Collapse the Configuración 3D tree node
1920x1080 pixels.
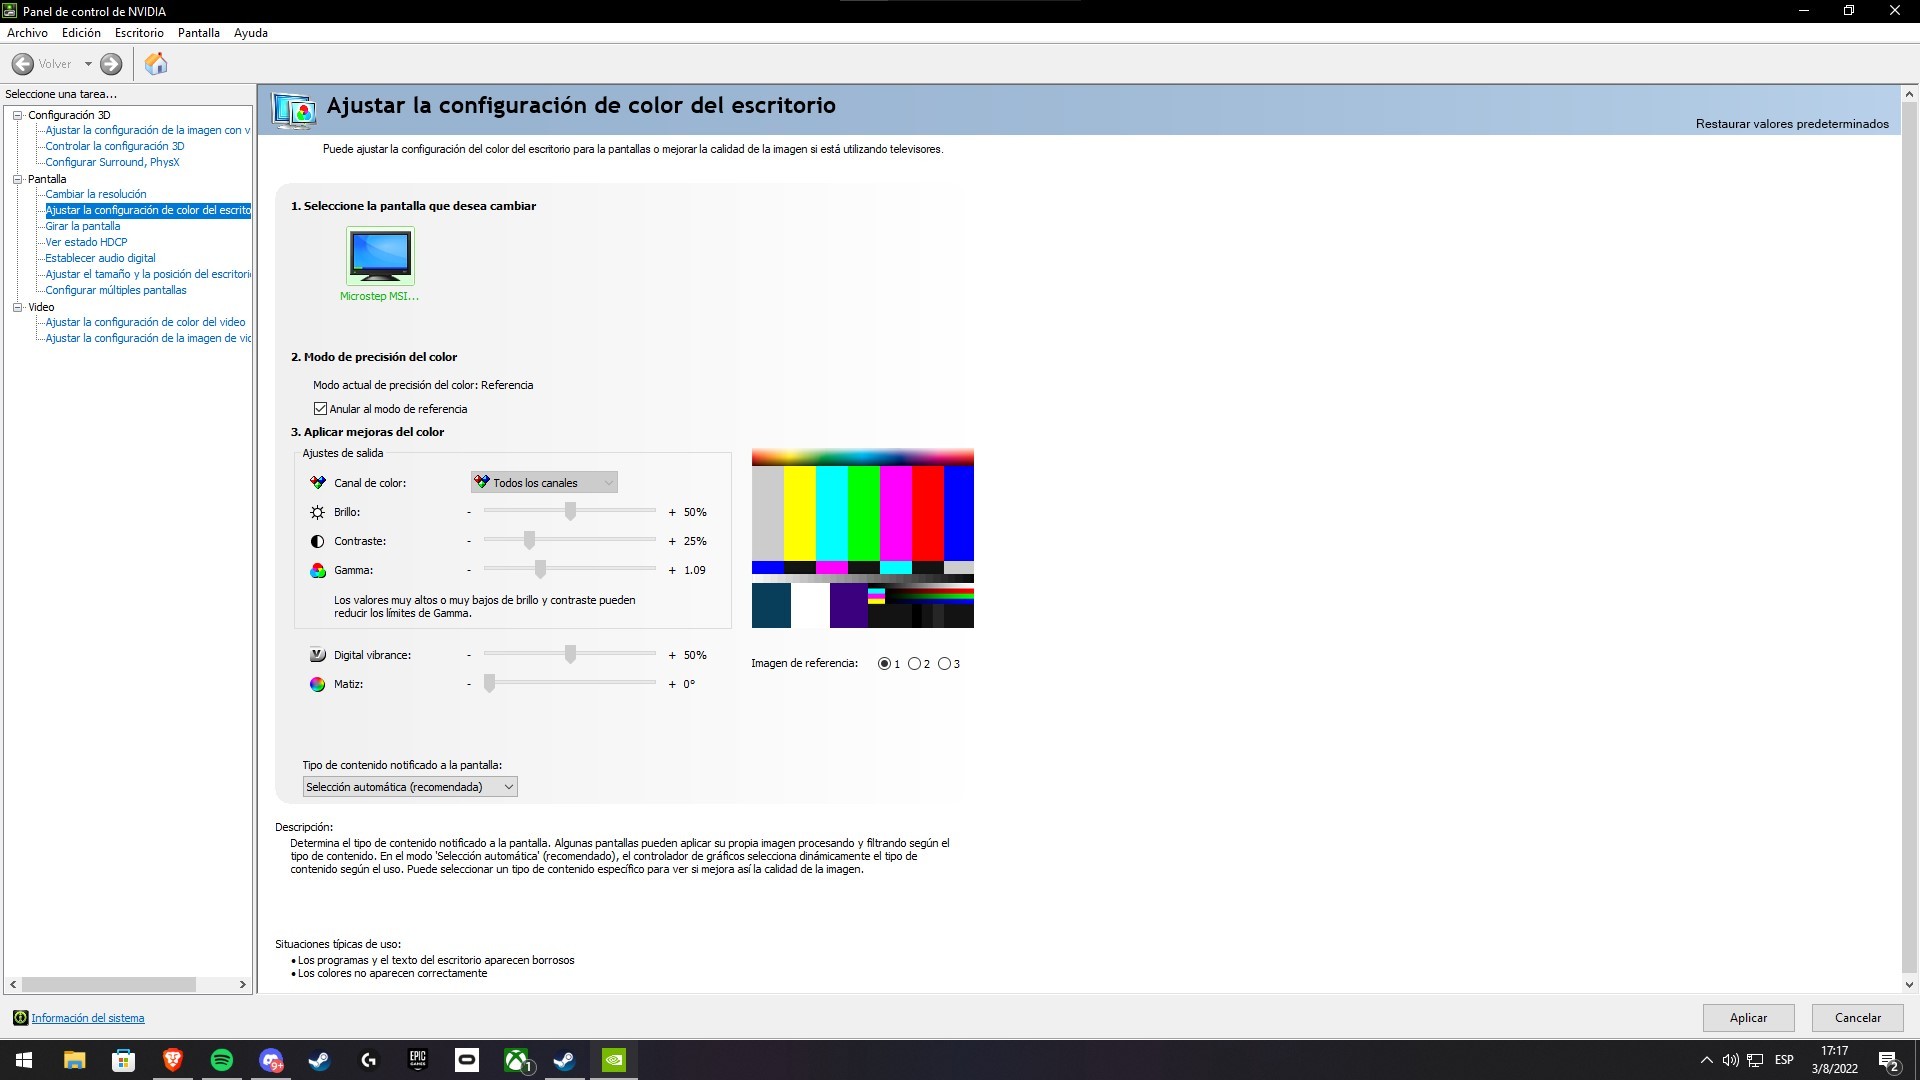click(x=17, y=115)
